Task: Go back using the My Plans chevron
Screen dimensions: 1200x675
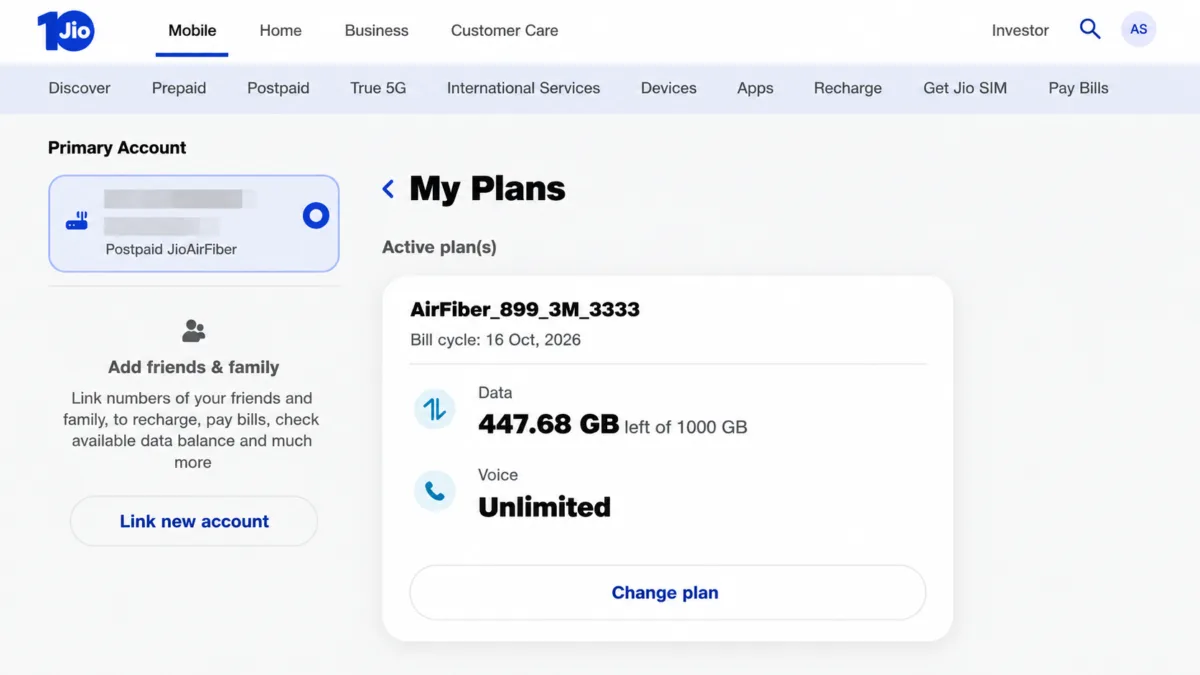Action: (x=388, y=188)
